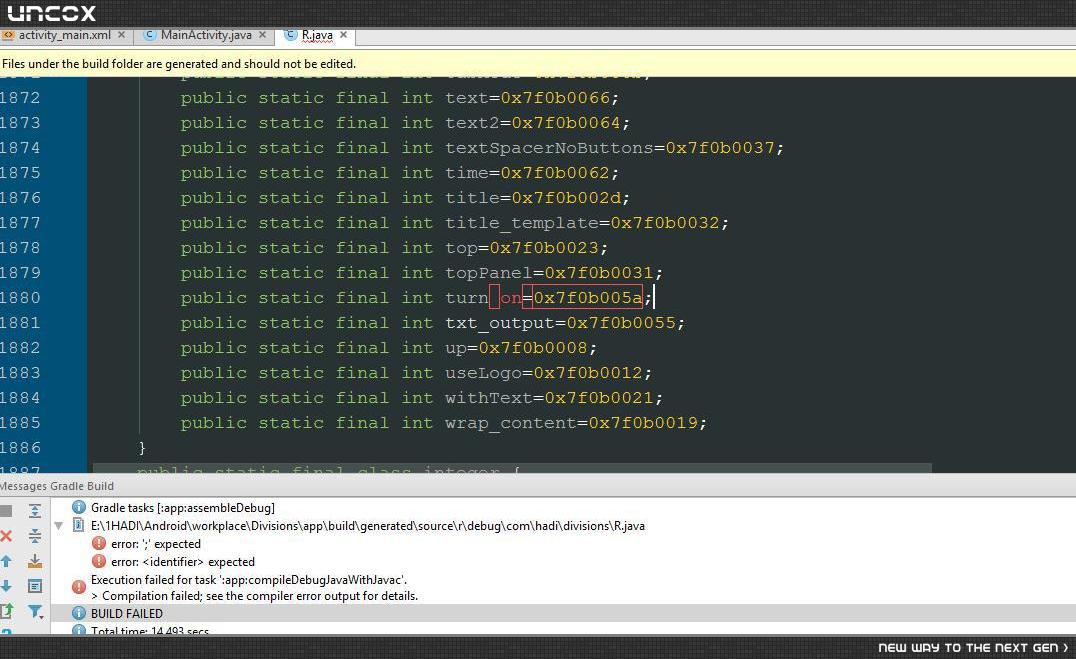This screenshot has width=1076, height=659.
Task: Click the XML file icon on activity_main.xml tab
Action: point(8,34)
